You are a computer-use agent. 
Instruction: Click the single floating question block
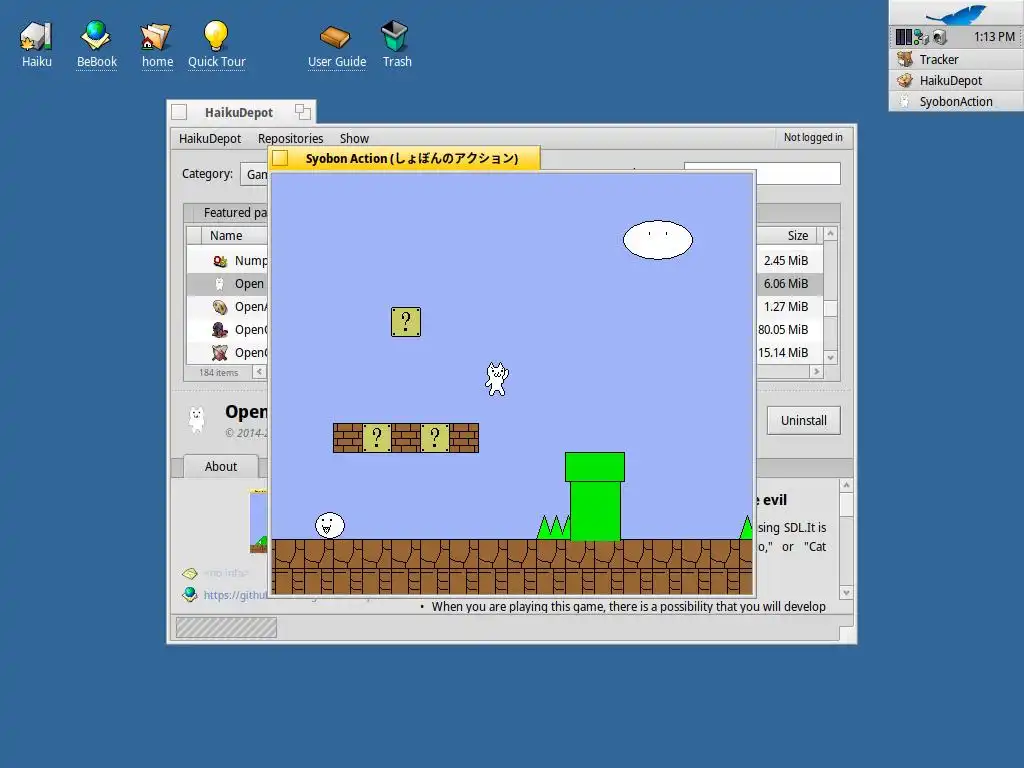pyautogui.click(x=406, y=322)
